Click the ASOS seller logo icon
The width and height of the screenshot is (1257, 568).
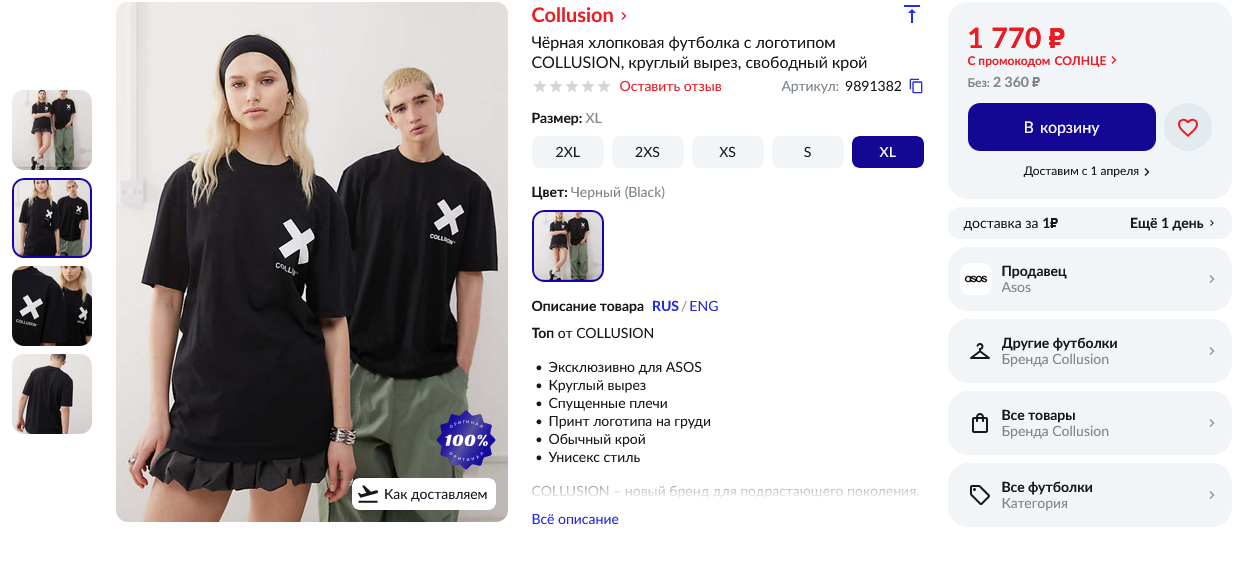tap(976, 279)
